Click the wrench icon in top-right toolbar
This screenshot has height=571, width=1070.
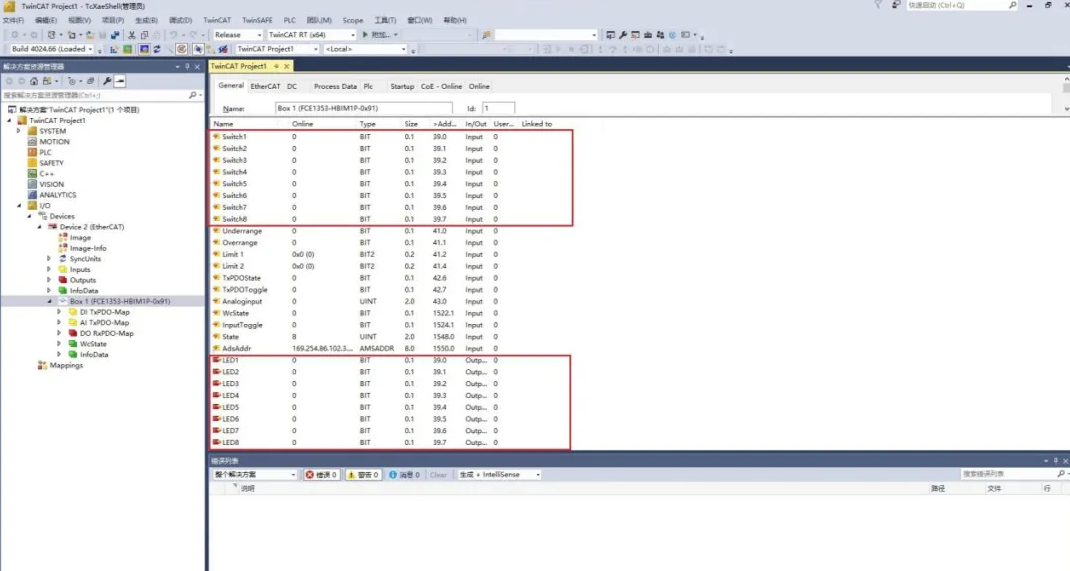click(x=622, y=35)
